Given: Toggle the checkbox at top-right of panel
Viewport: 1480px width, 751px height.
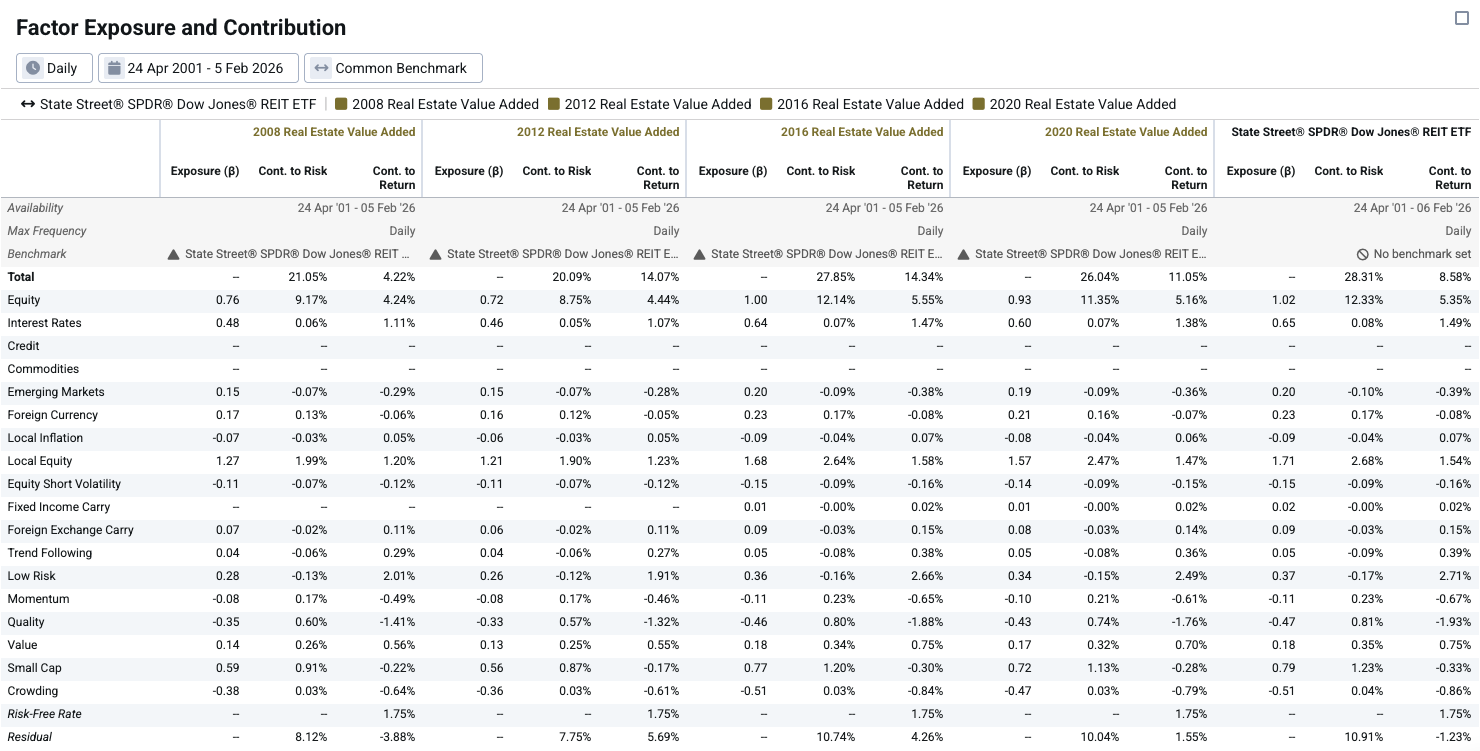Looking at the screenshot, I should point(1461,18).
